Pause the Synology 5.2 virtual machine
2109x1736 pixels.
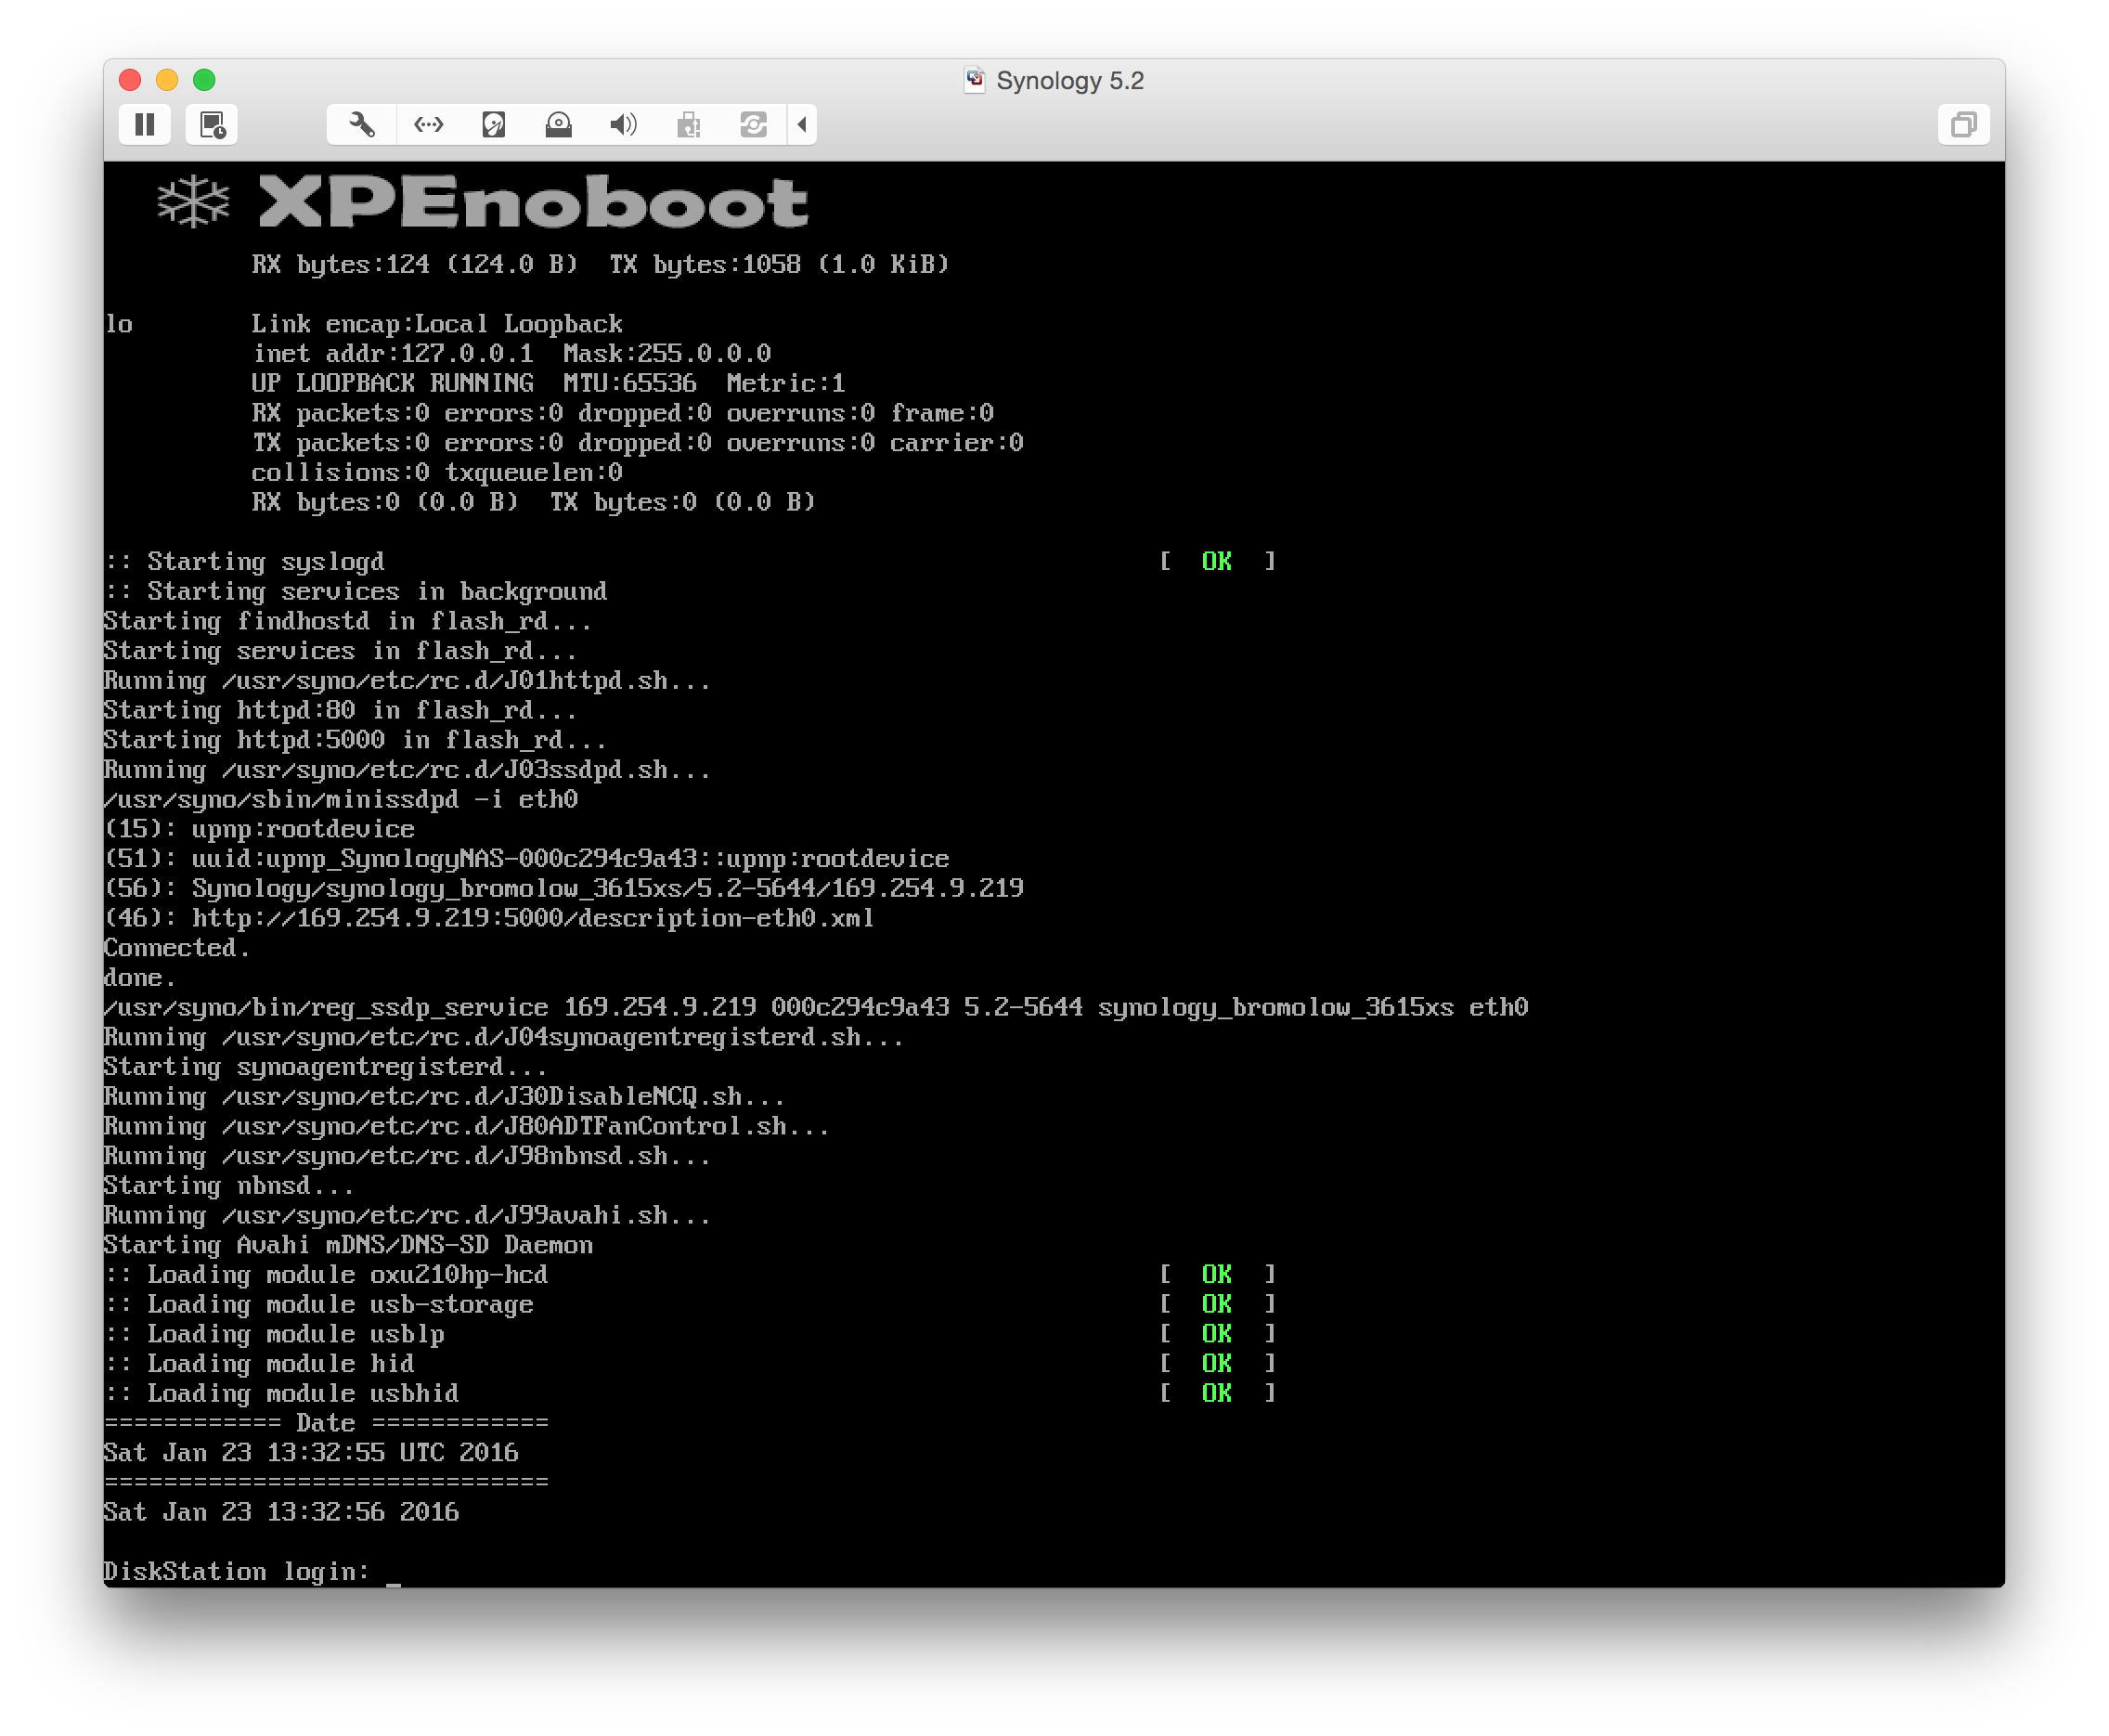pyautogui.click(x=145, y=125)
